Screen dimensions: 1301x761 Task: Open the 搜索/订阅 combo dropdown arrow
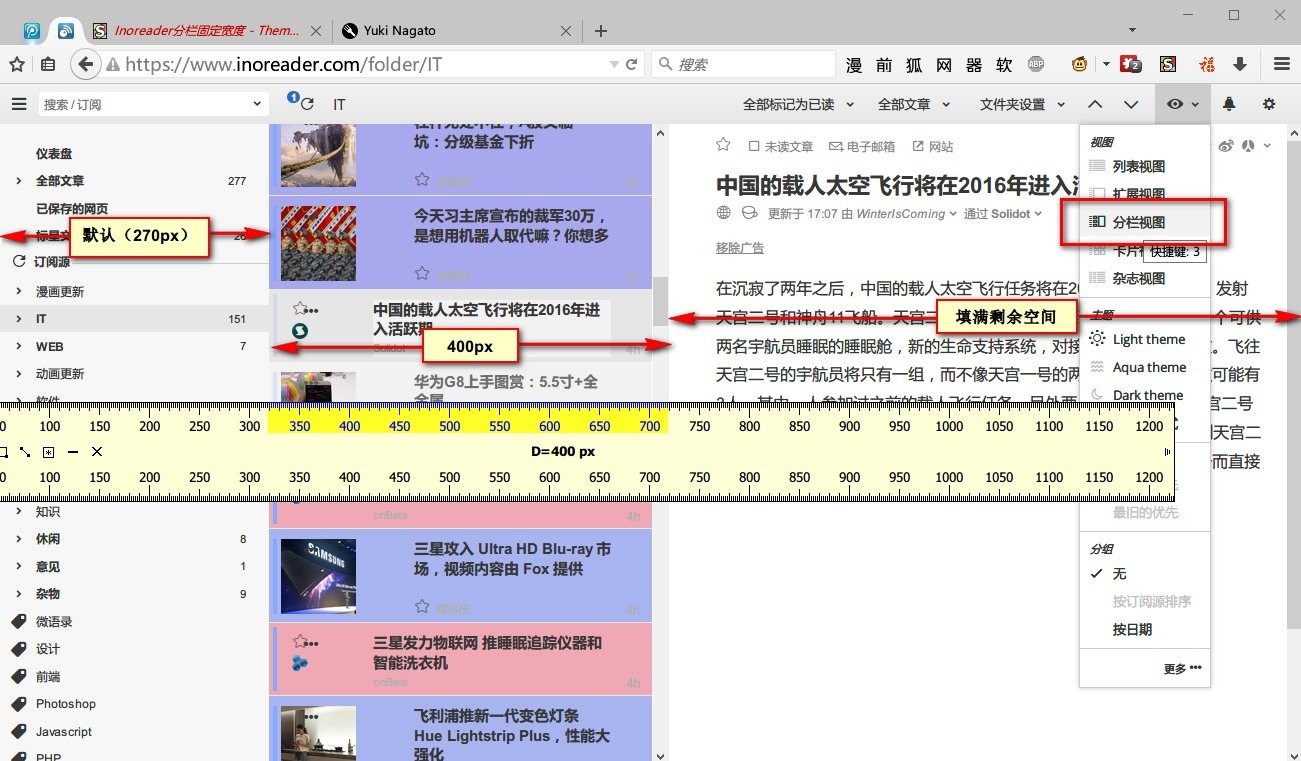pyautogui.click(x=256, y=104)
